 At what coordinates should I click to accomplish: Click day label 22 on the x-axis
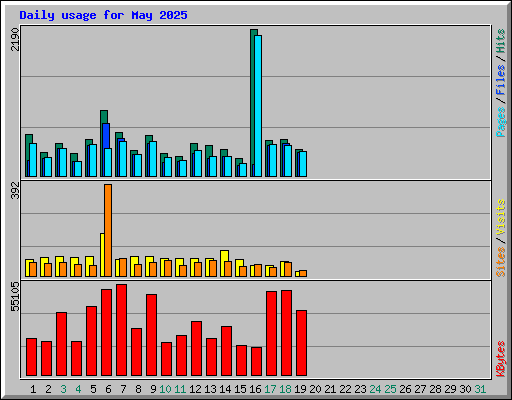click(345, 389)
